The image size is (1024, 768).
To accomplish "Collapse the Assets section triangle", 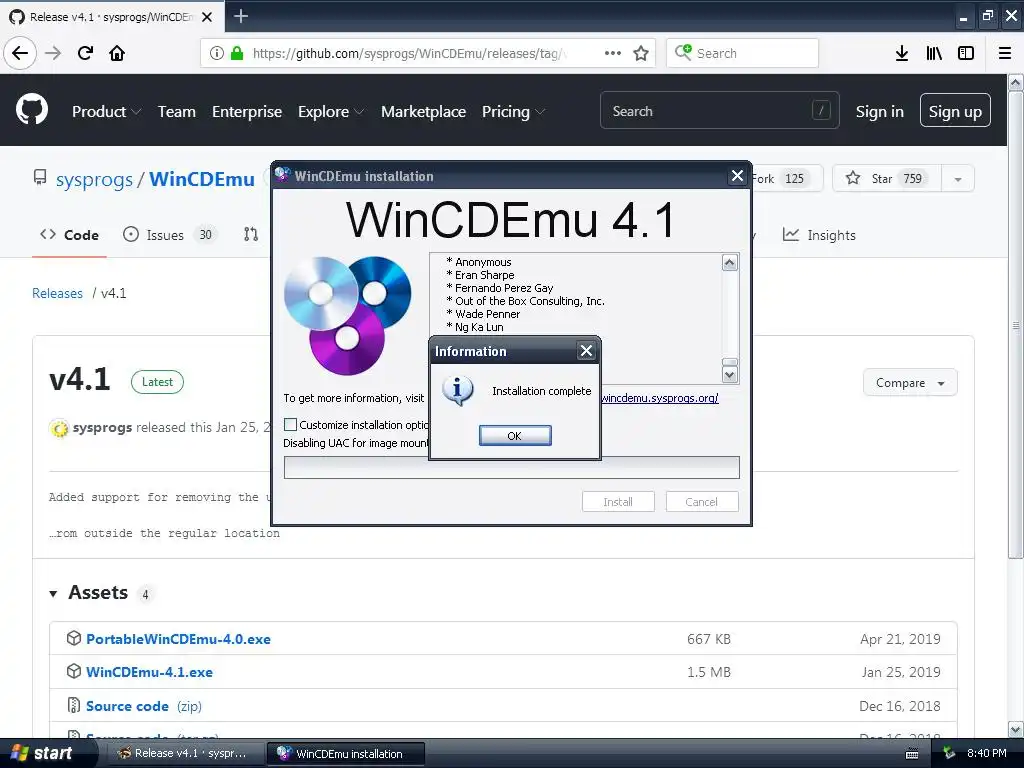I will click(53, 594).
